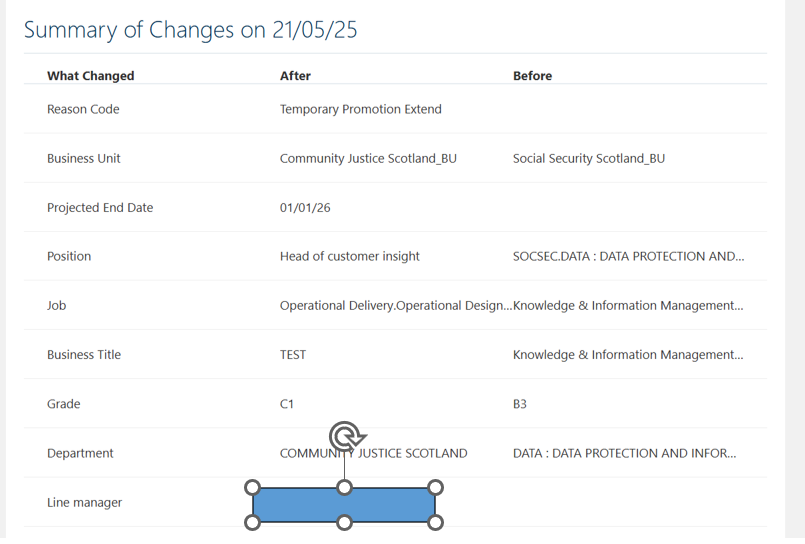Screen dimensions: 805x544
Task: Click the bottom-middle handle of blue rectangle
Action: tap(344, 522)
